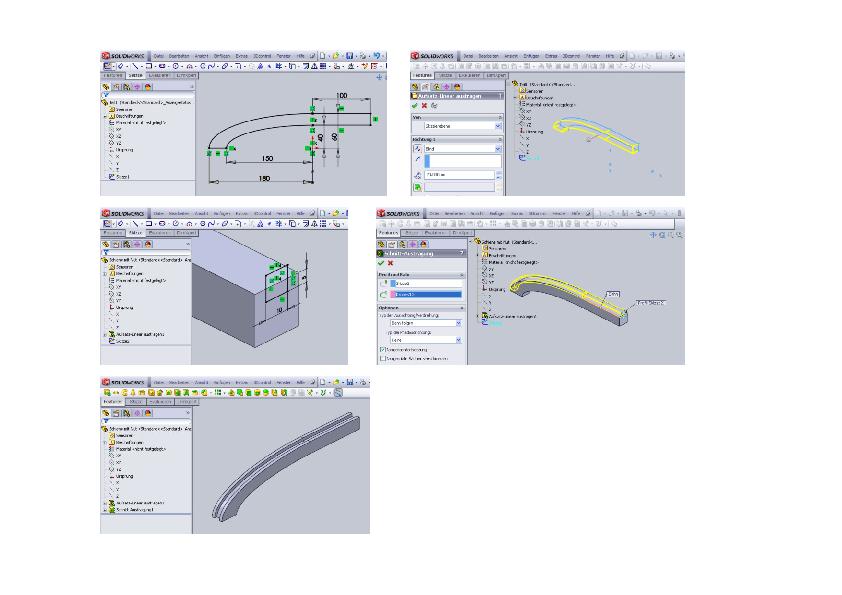Pick Sketch Fillet tool in curved-profile sketch window

tap(238, 66)
